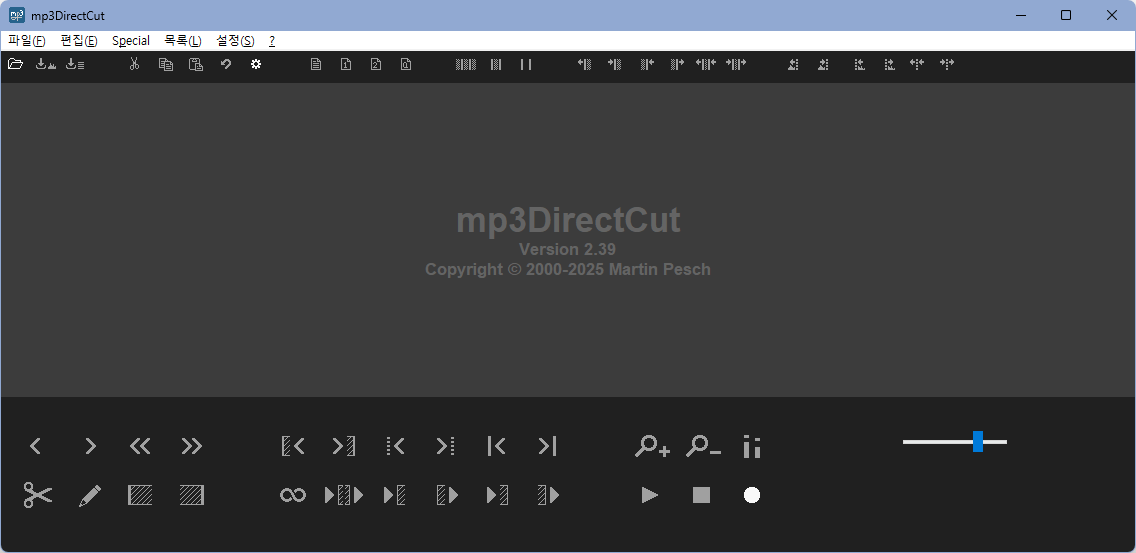Click the undo arrow icon
This screenshot has width=1136, height=553.
coord(226,64)
